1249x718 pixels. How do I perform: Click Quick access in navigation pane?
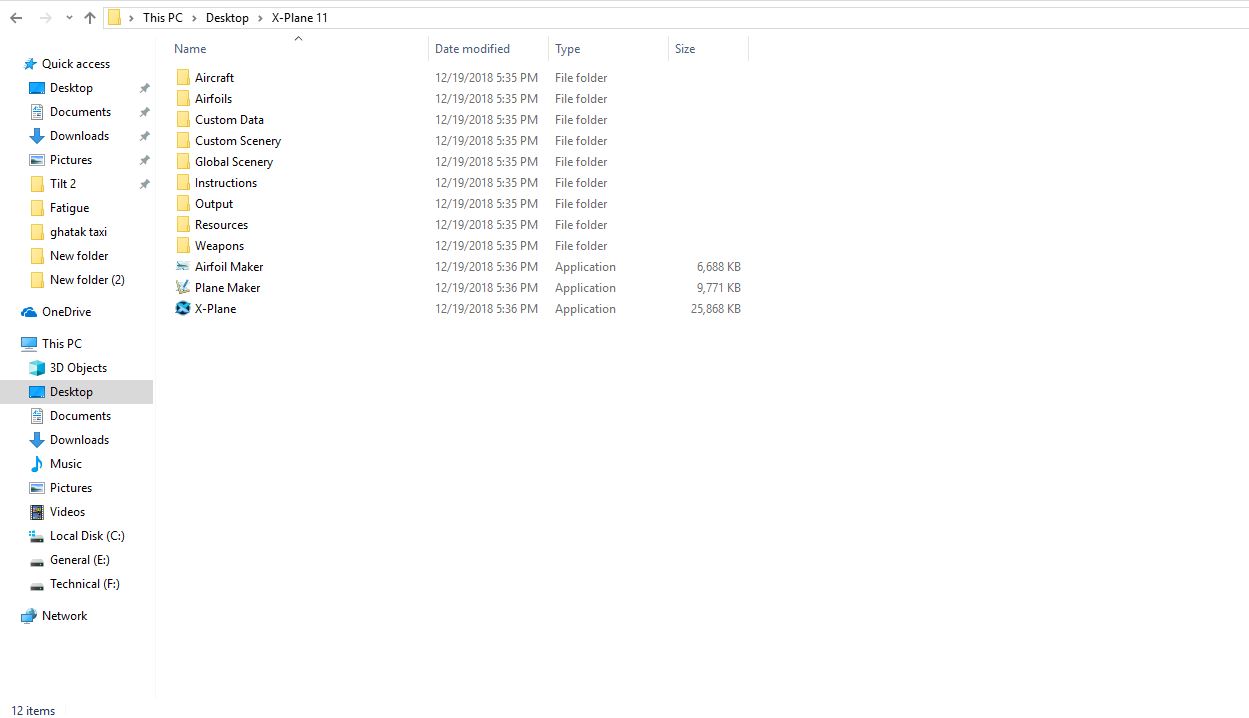(x=76, y=64)
